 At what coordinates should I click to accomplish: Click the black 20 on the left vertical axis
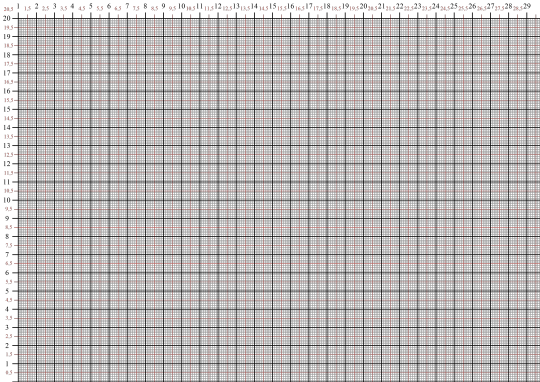tap(7, 18)
